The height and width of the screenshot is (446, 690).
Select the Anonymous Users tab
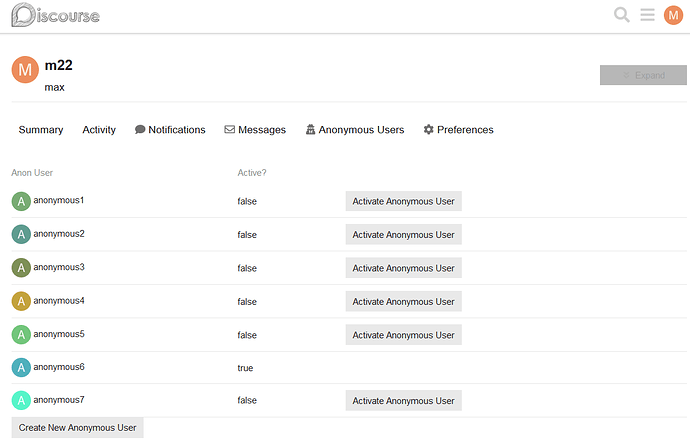[x=355, y=130]
